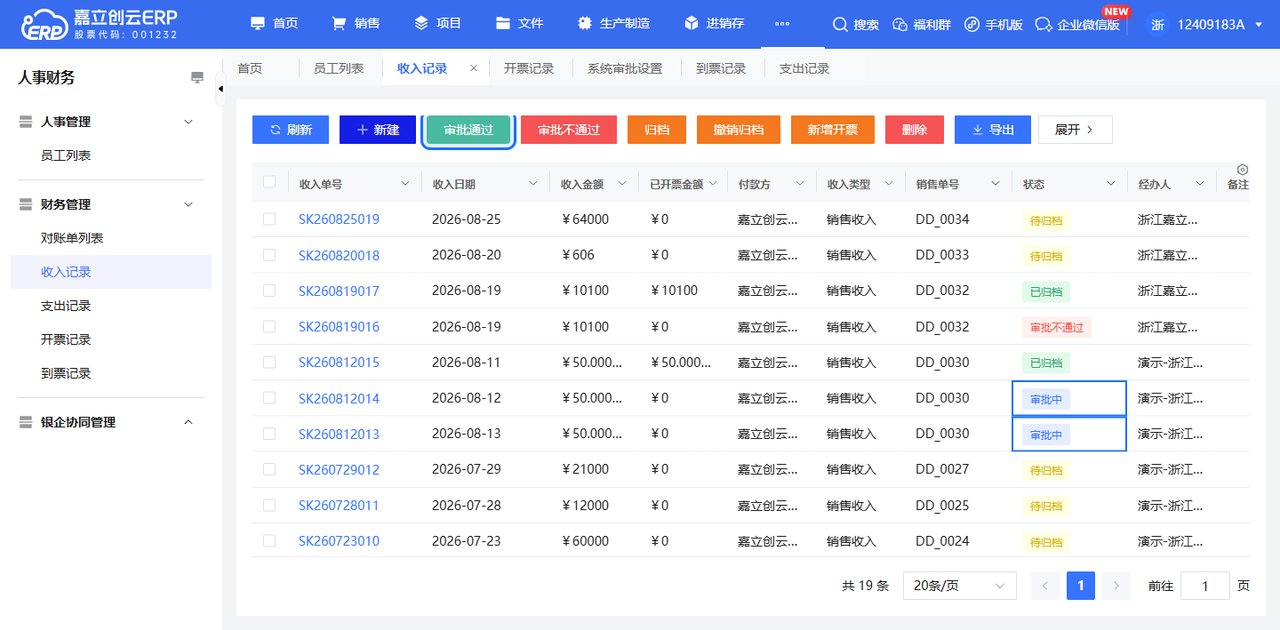Click the 银企协同管理 section icon
The height and width of the screenshot is (630, 1280).
click(x=27, y=423)
